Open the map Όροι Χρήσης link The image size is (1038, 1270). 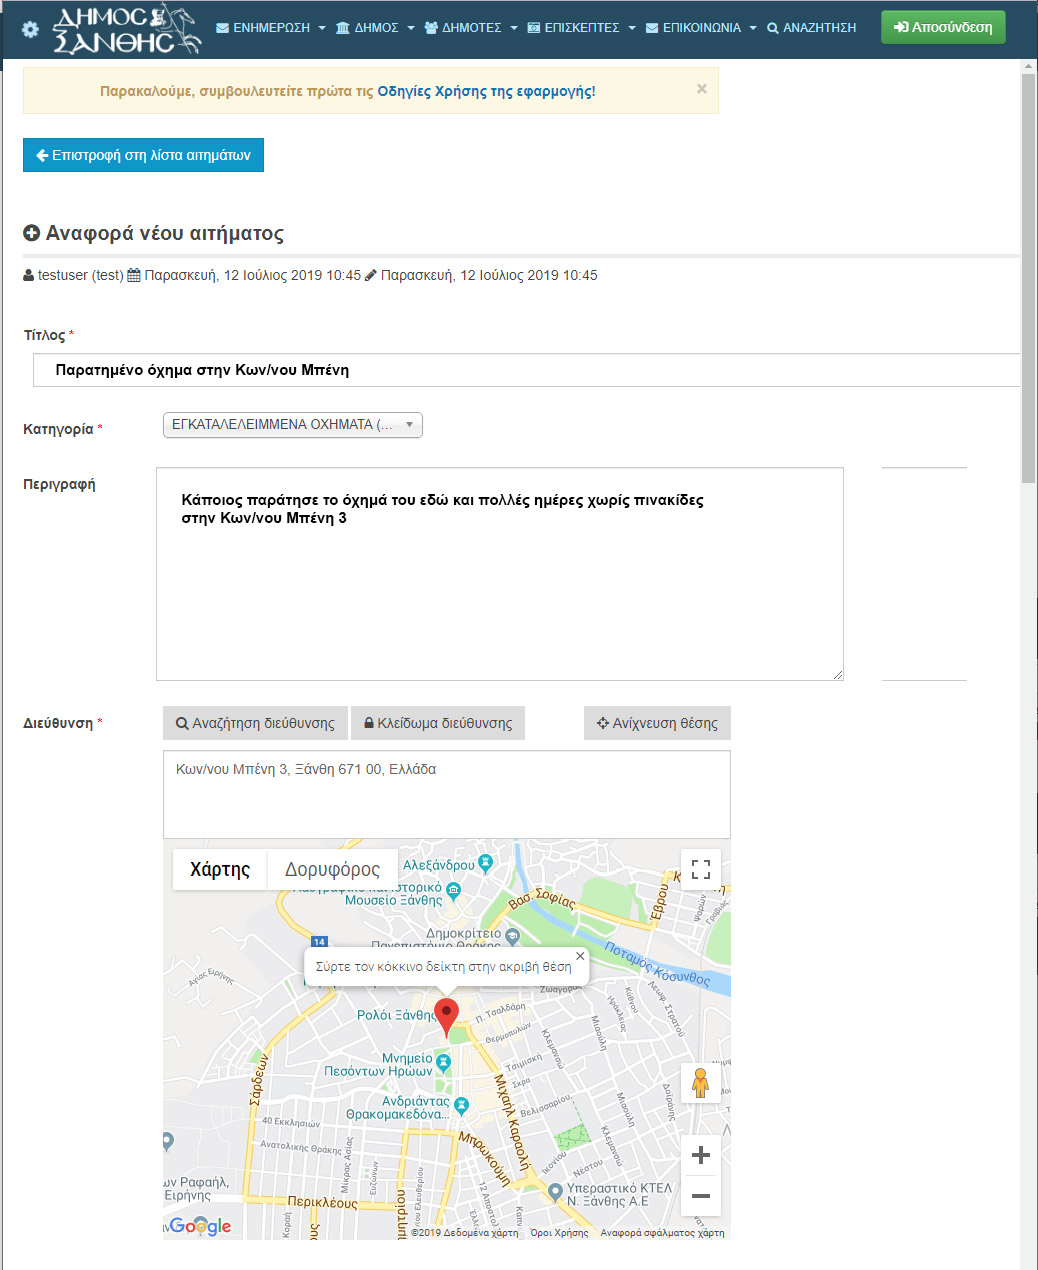[559, 1233]
